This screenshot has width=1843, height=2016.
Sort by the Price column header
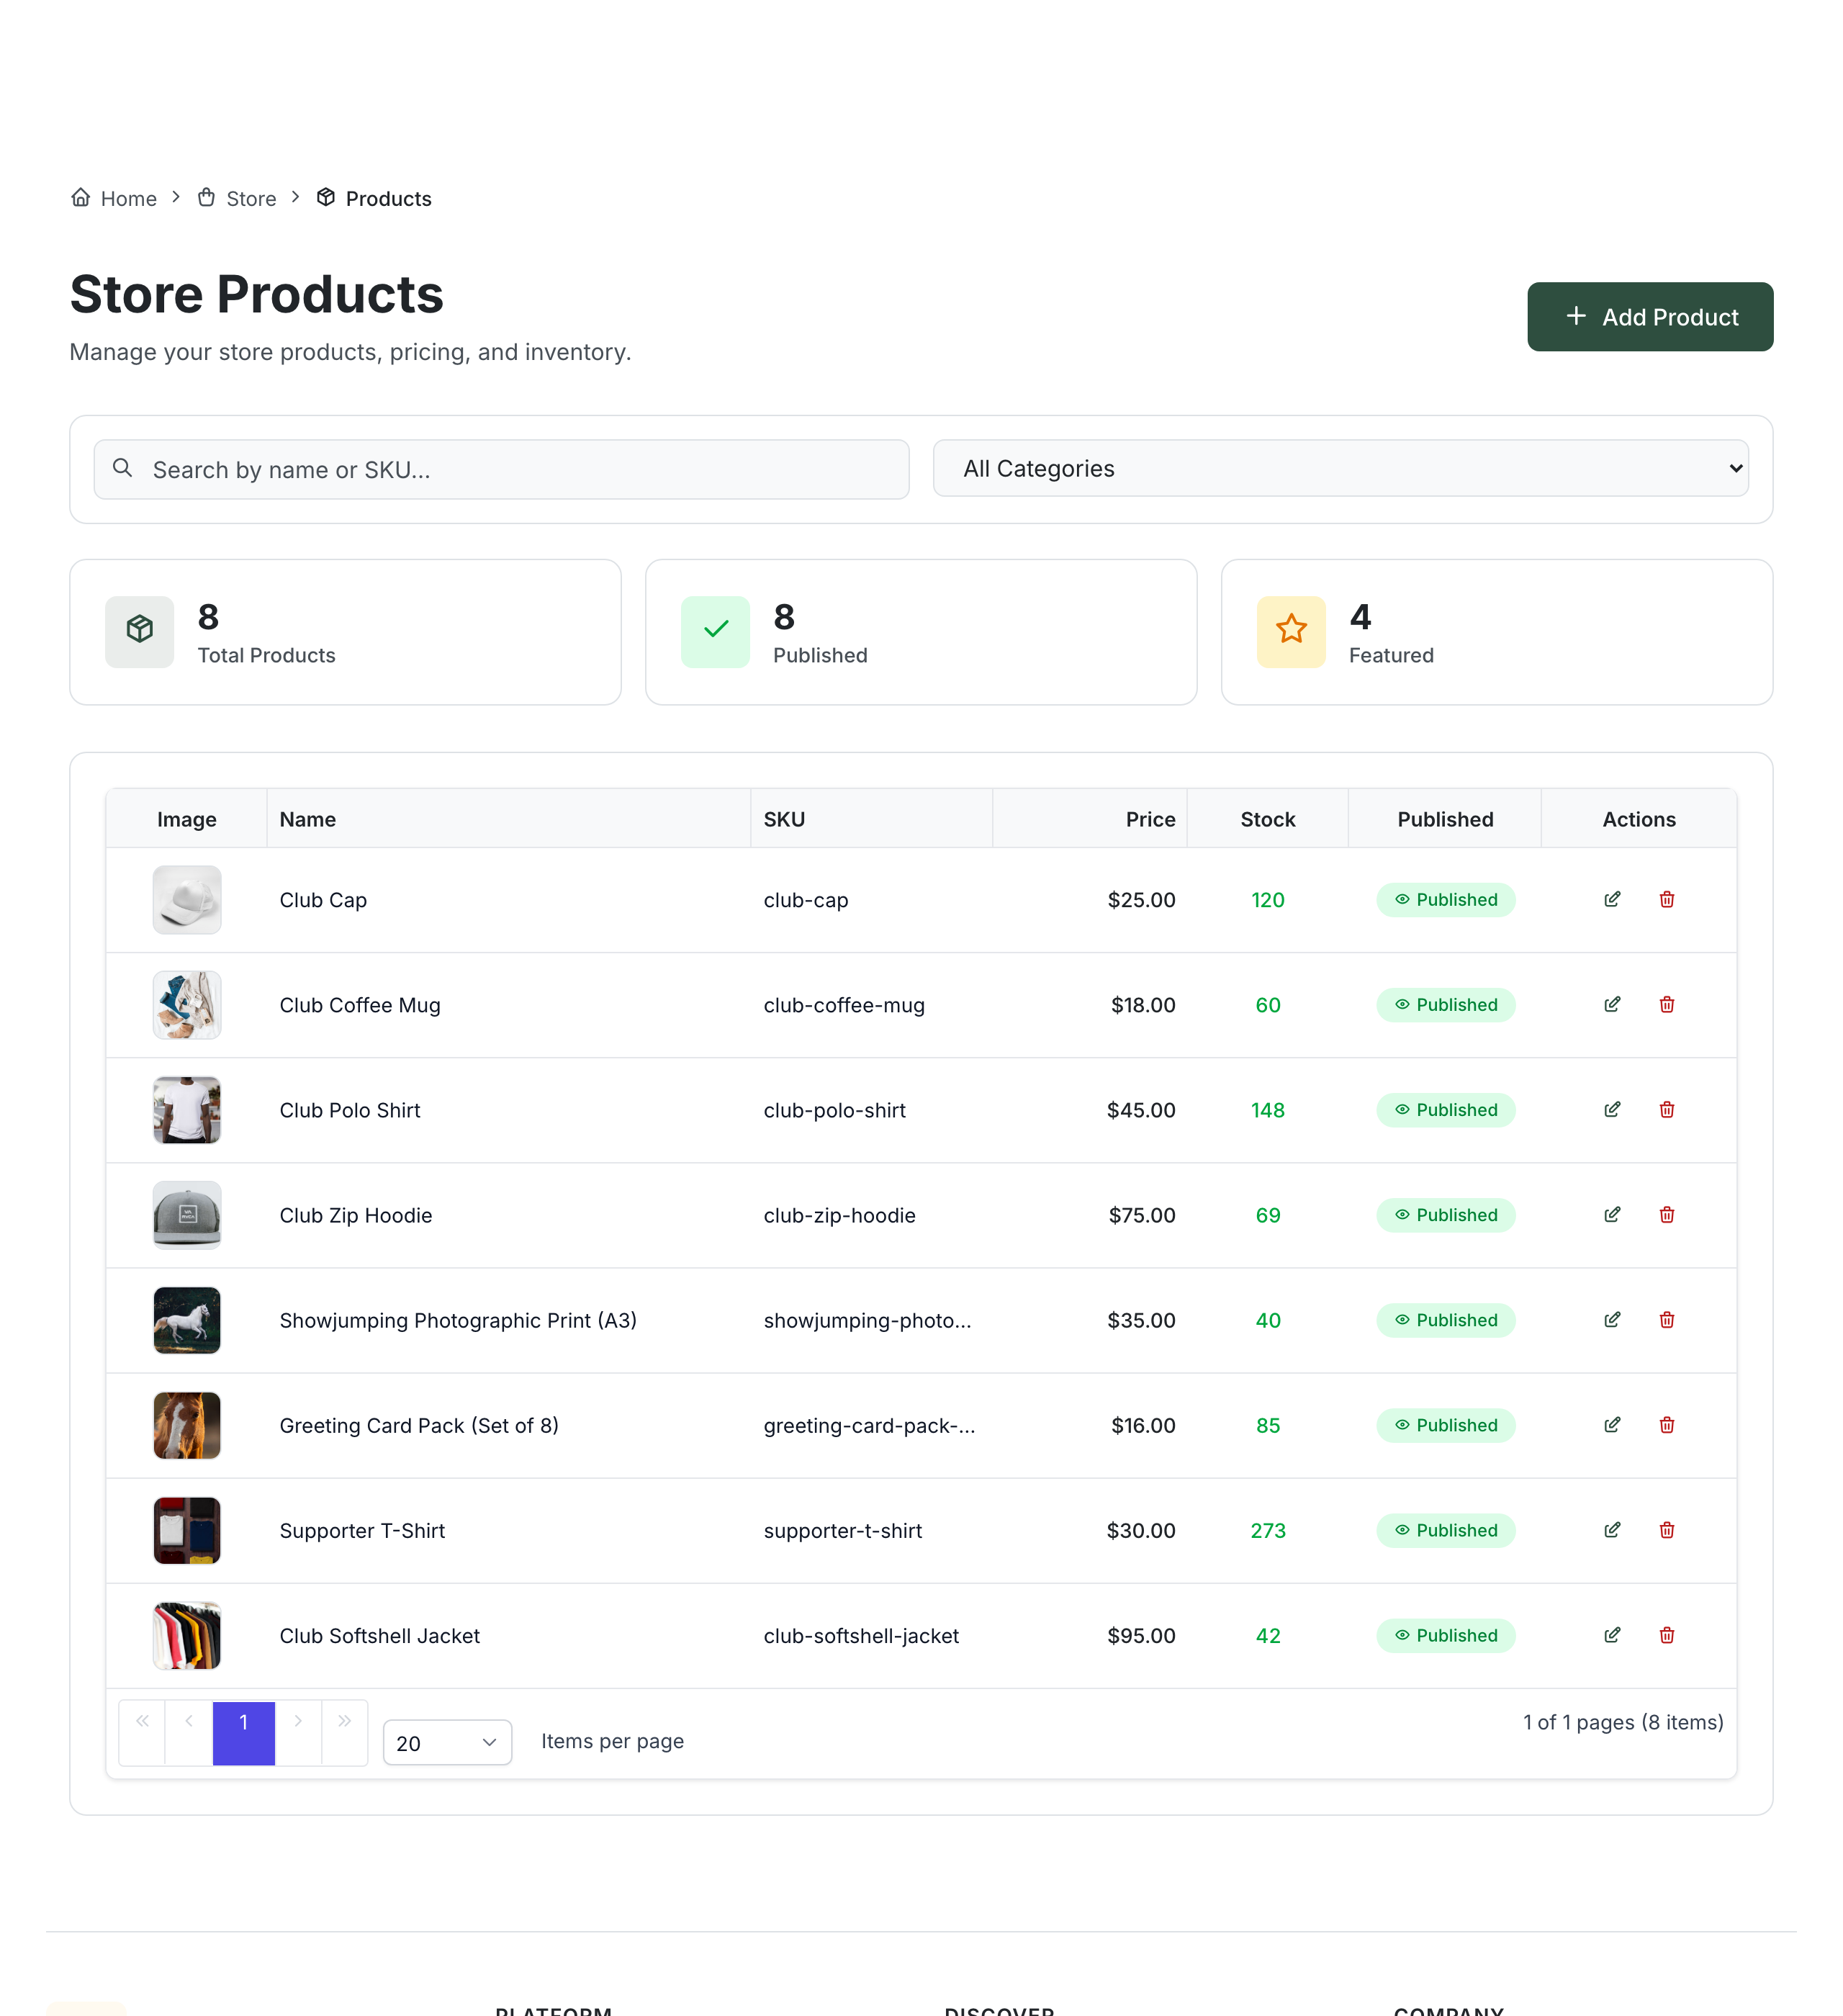click(1089, 818)
